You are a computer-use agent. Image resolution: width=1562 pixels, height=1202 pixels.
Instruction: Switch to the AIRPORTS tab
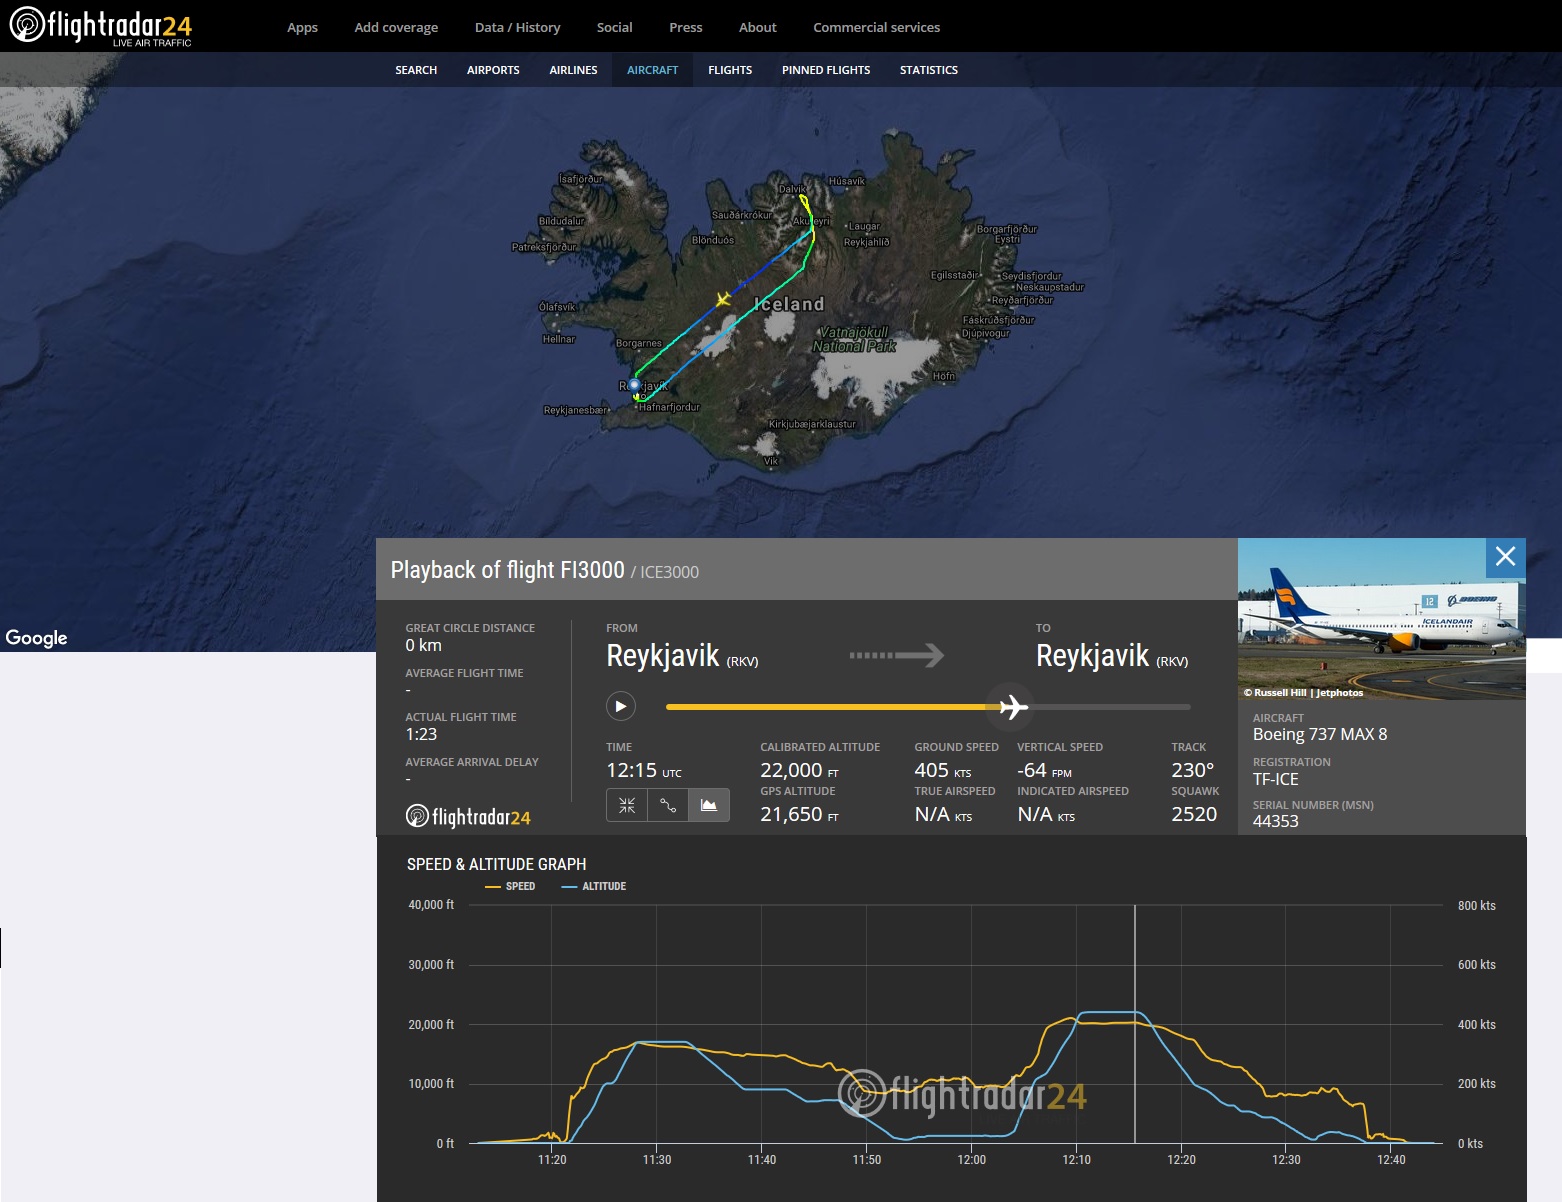point(493,70)
